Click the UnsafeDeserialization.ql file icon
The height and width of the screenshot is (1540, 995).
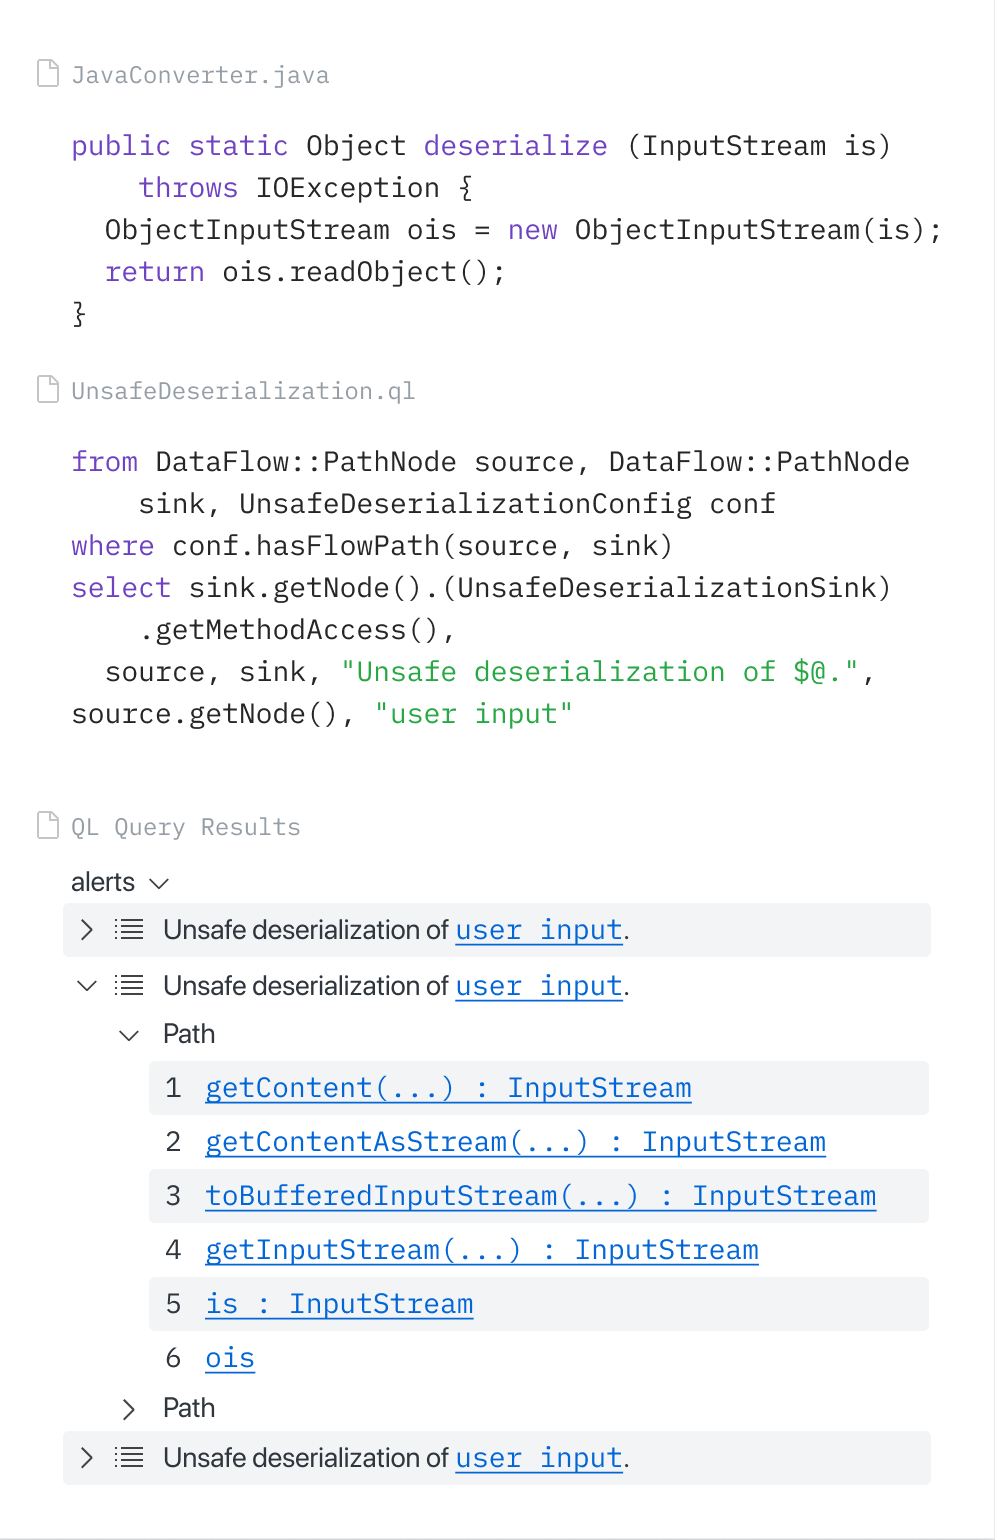[47, 390]
